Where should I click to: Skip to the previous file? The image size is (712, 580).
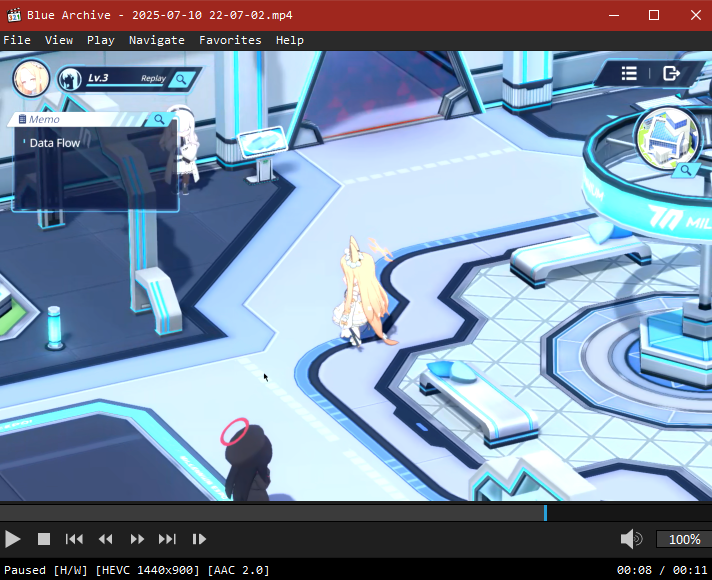pos(74,539)
